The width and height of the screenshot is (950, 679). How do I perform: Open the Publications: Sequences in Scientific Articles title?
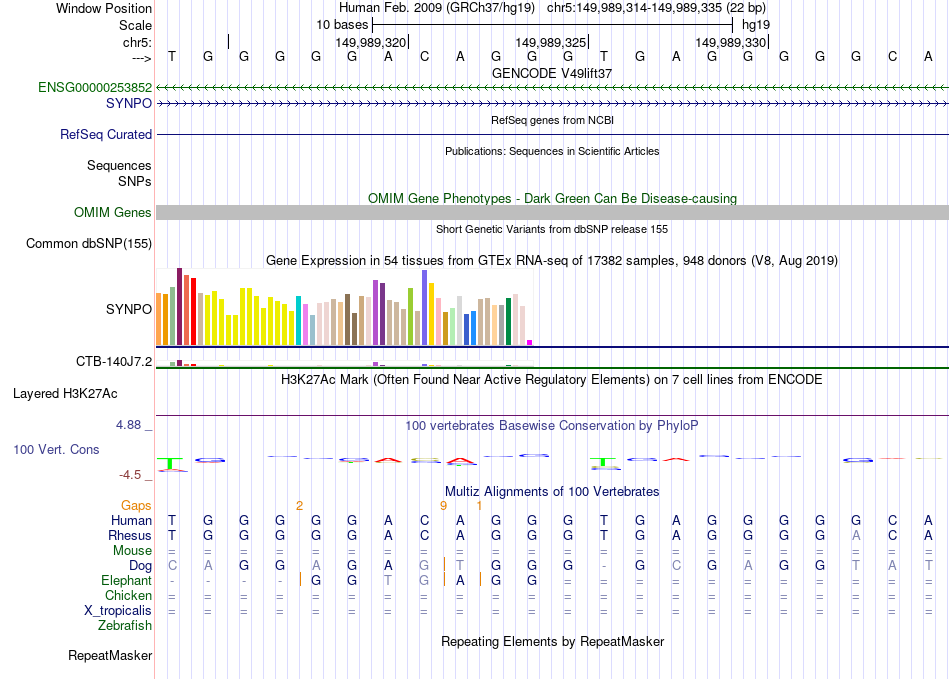click(552, 151)
